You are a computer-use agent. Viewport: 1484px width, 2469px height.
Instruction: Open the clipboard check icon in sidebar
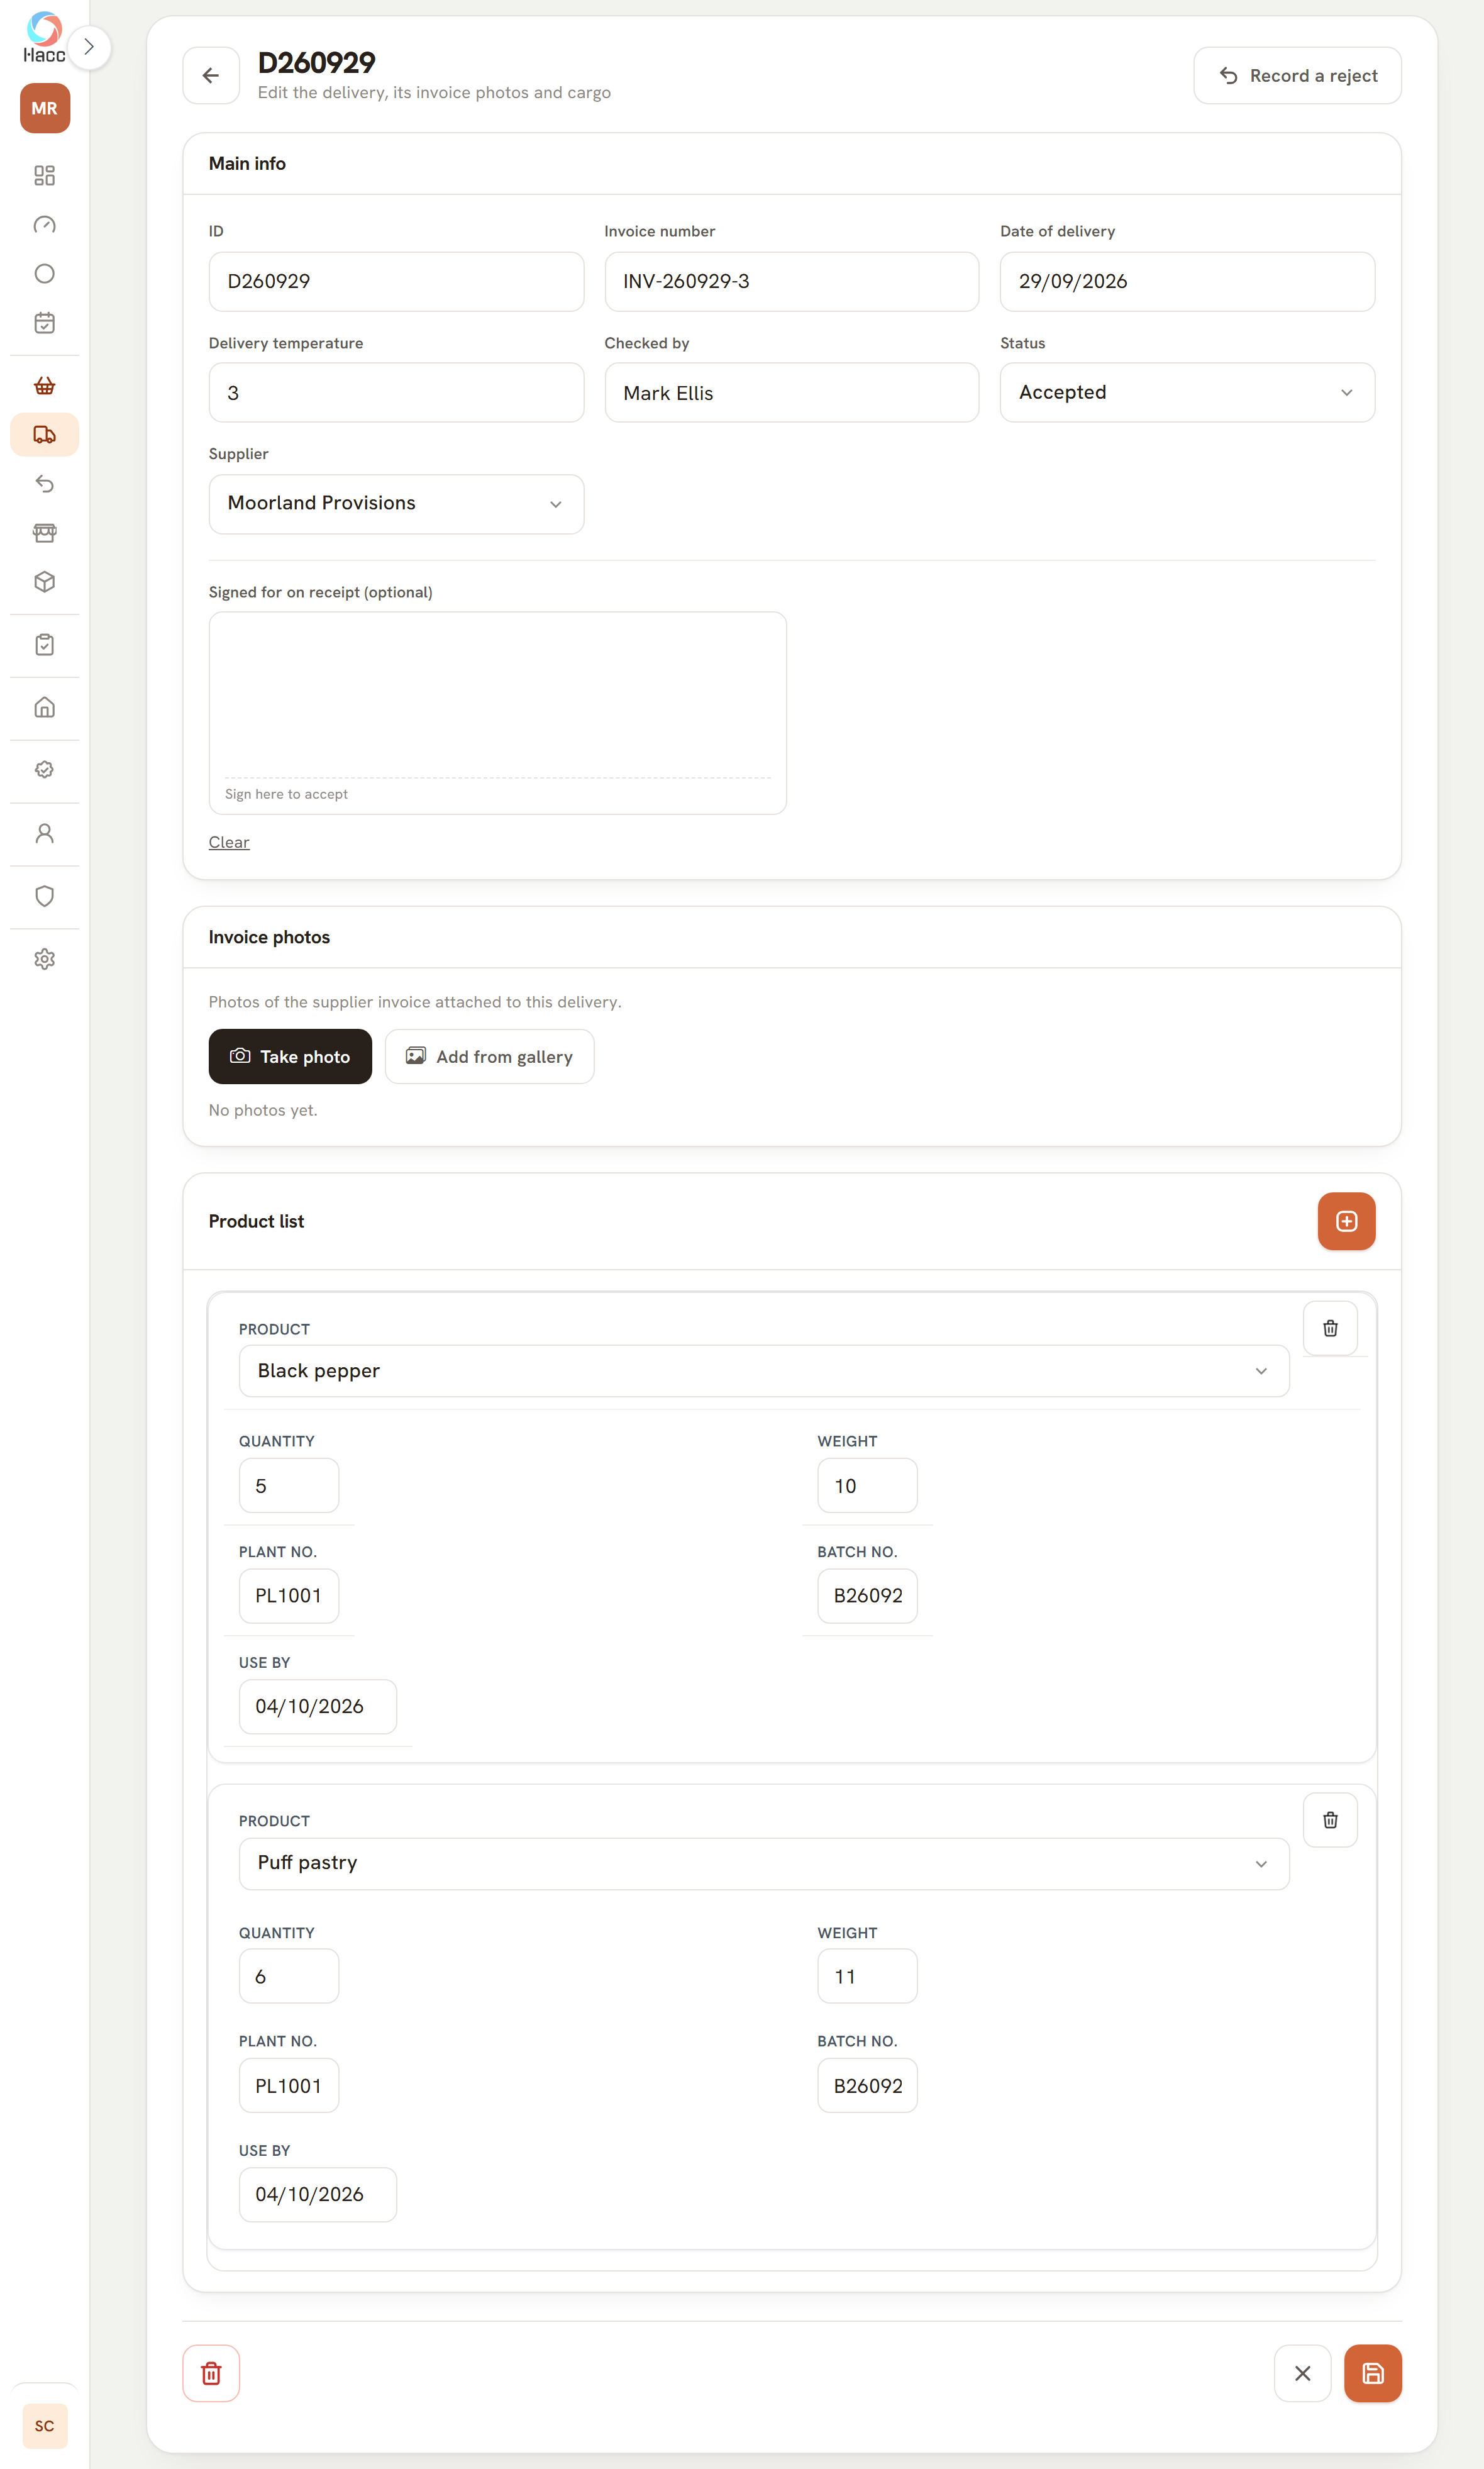[45, 645]
